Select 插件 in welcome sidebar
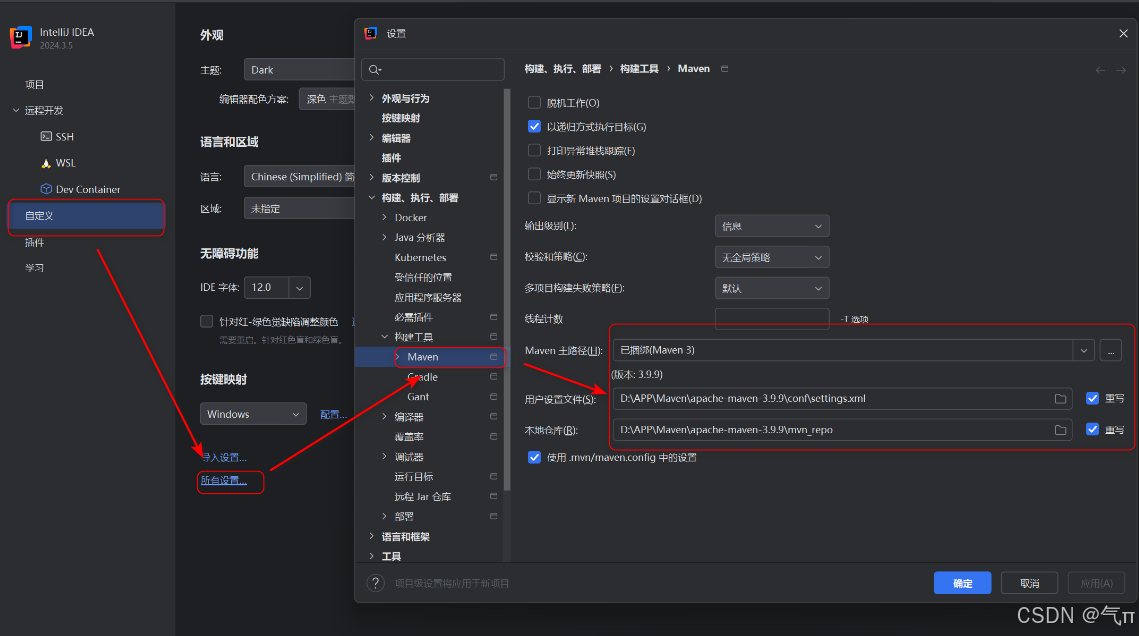This screenshot has width=1139, height=636. (35, 242)
